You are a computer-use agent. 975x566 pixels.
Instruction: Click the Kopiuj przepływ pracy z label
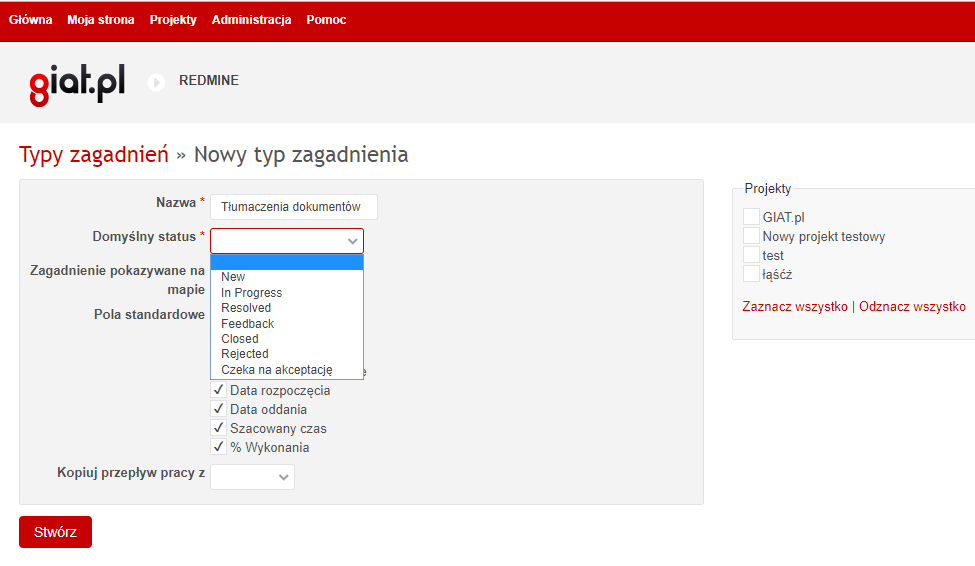pyautogui.click(x=131, y=473)
